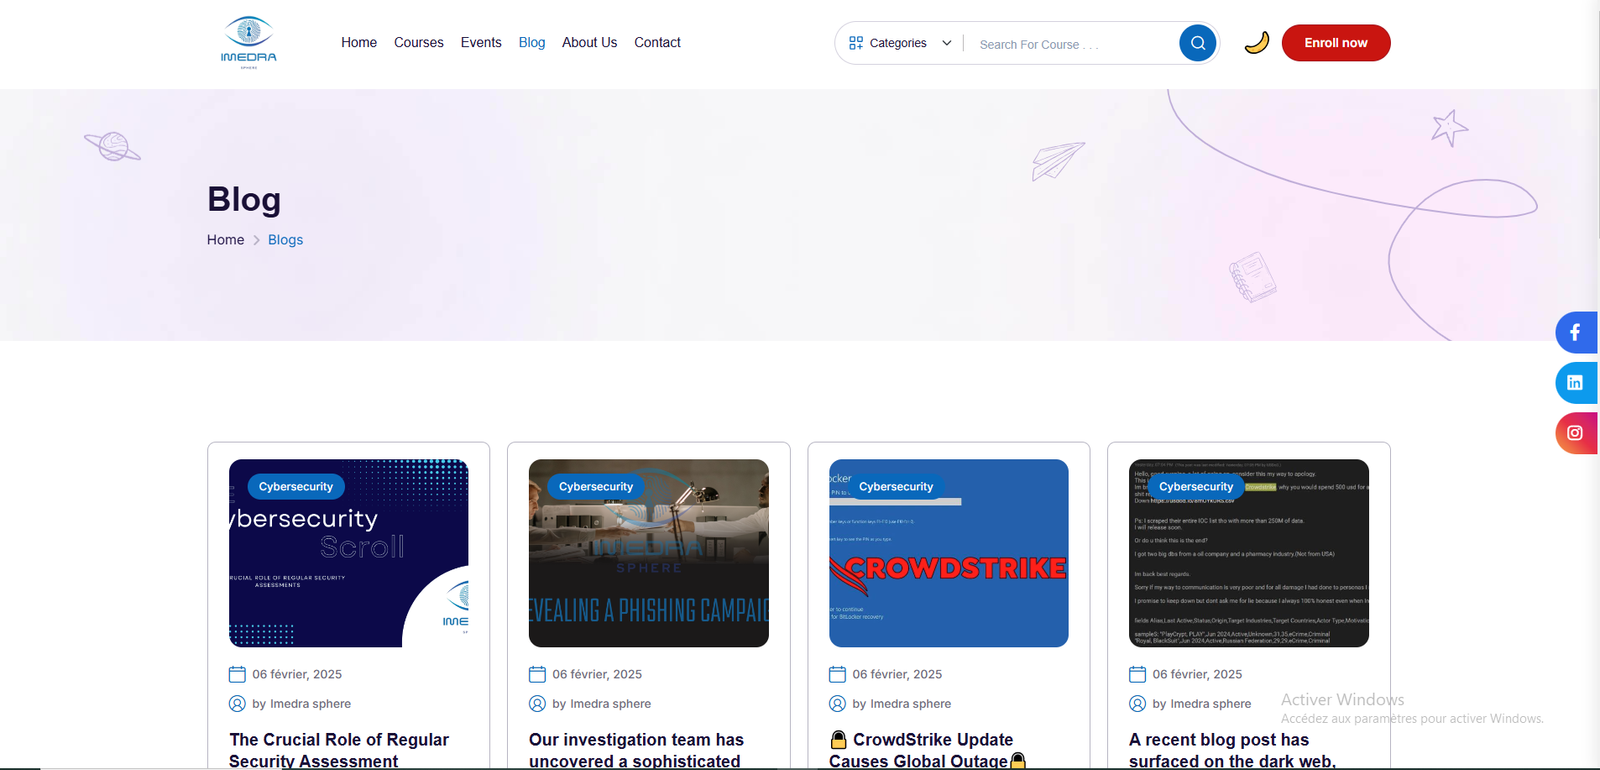Type in the Search For Course field
1600x770 pixels.
pyautogui.click(x=1070, y=44)
